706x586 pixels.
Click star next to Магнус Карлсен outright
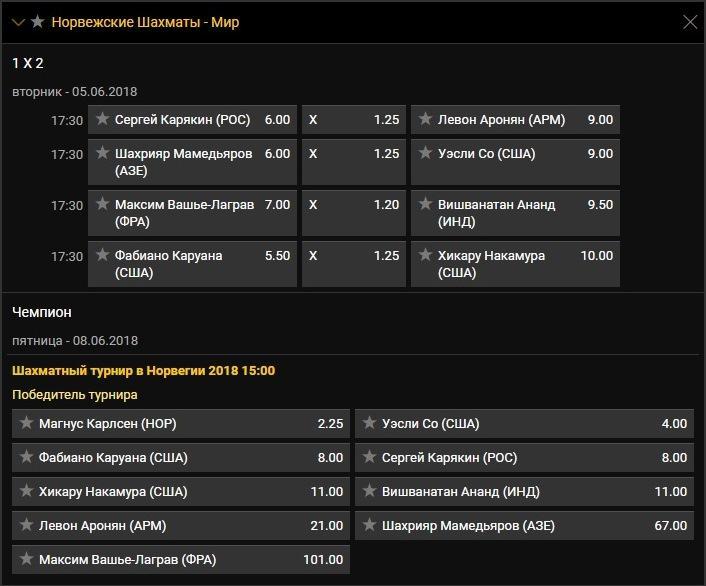[x=26, y=424]
